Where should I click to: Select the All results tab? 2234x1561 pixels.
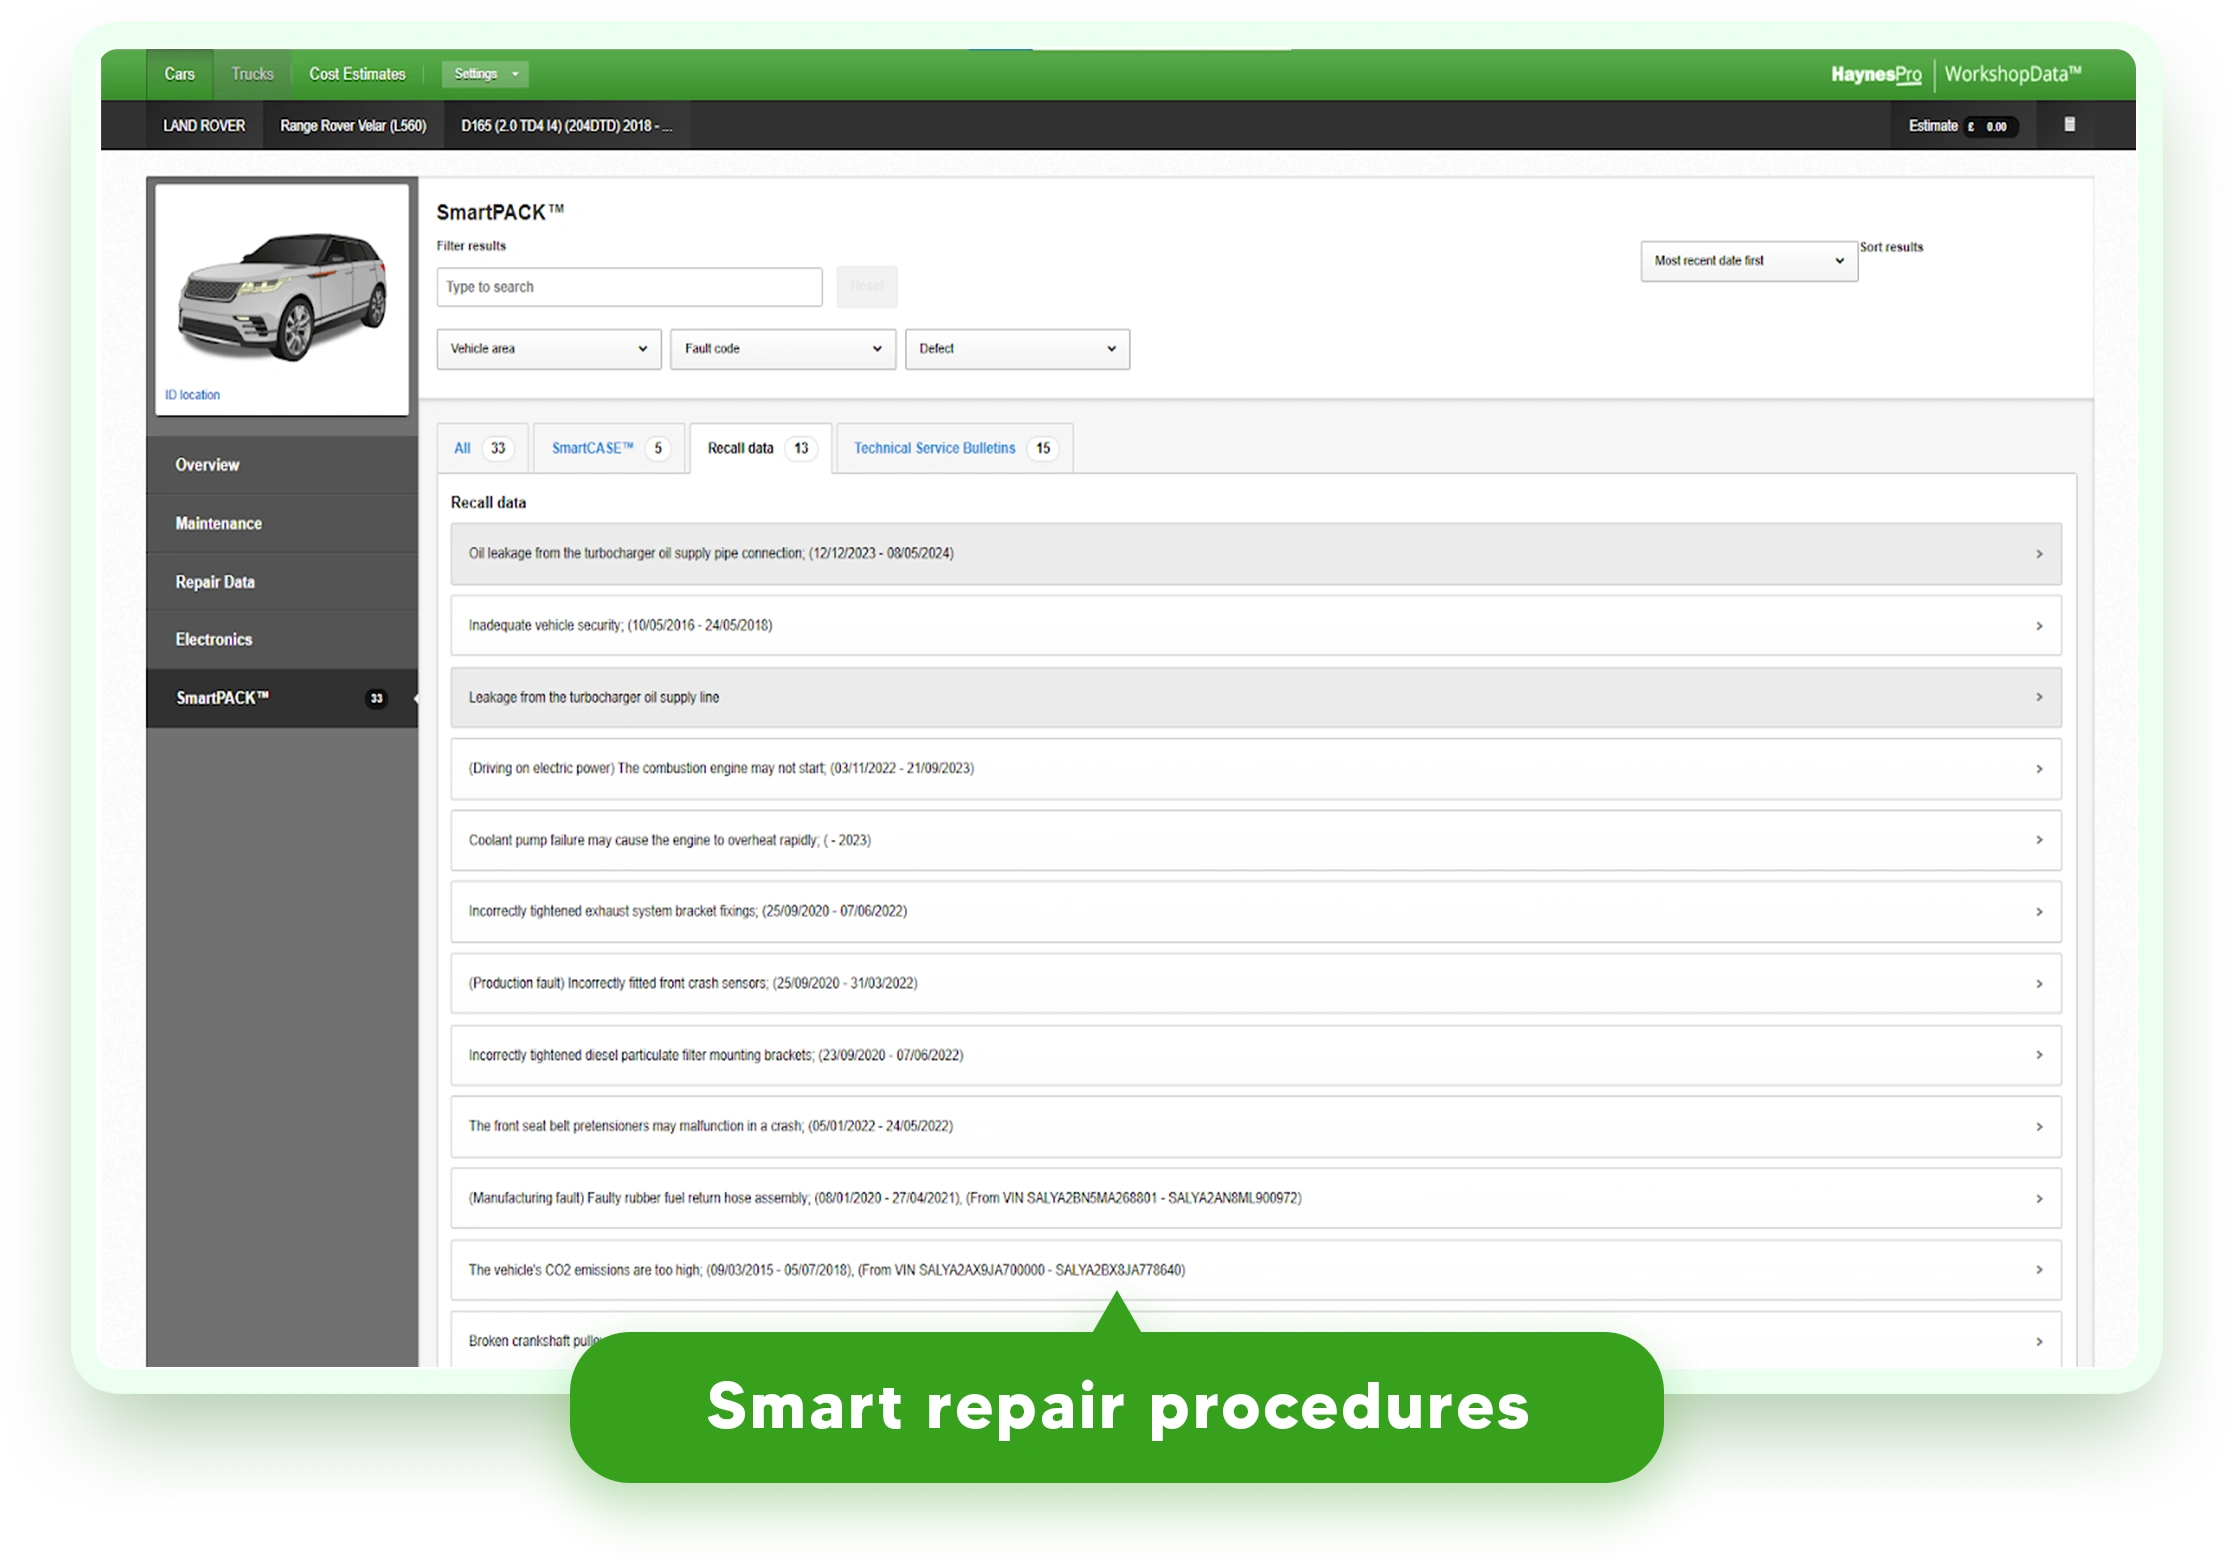tap(483, 448)
